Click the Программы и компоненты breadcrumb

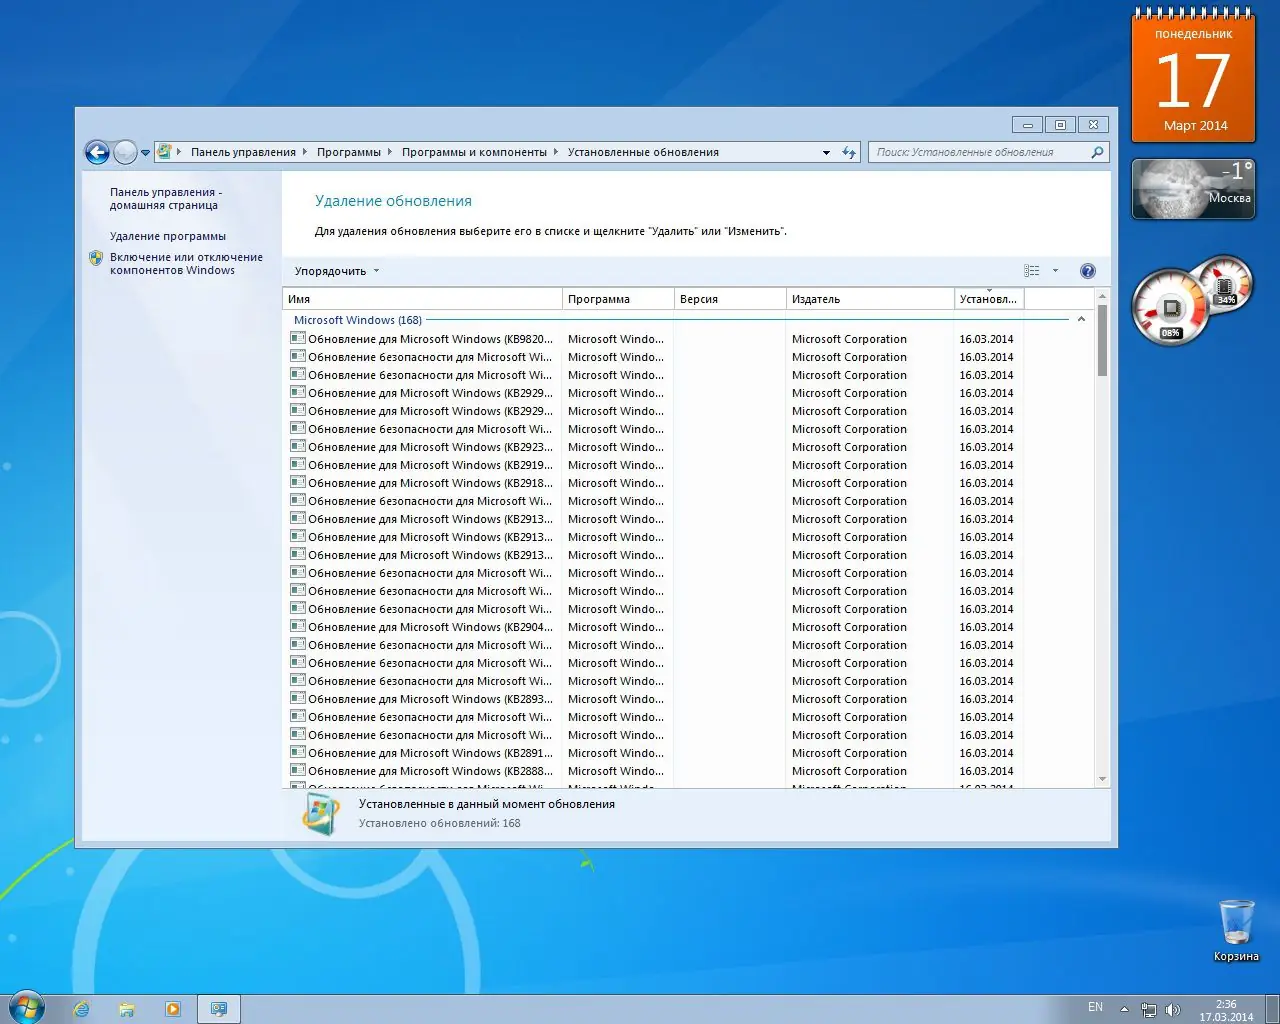(x=474, y=152)
